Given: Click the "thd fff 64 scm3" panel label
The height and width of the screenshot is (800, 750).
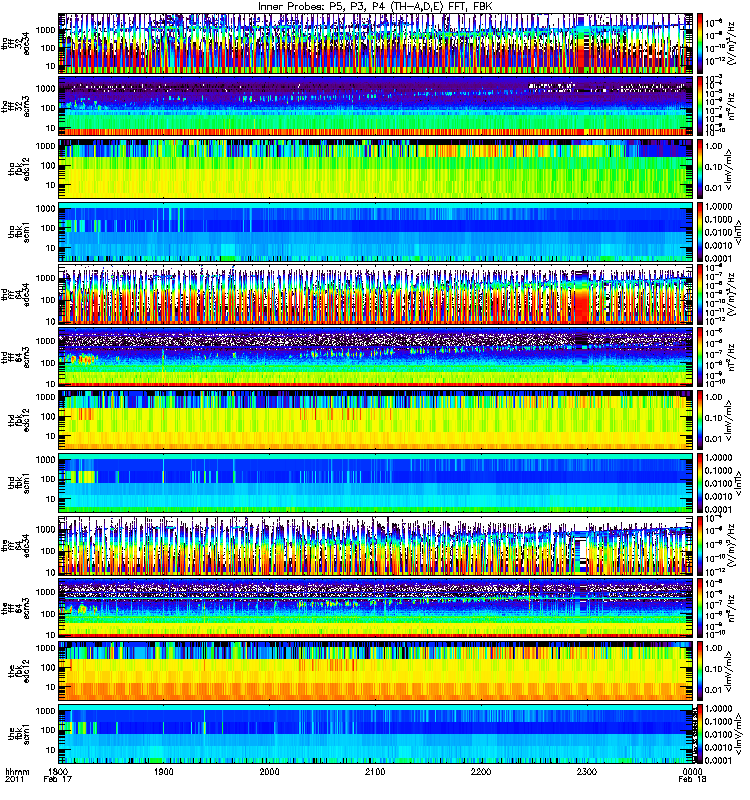Looking at the screenshot, I should click(x=15, y=357).
